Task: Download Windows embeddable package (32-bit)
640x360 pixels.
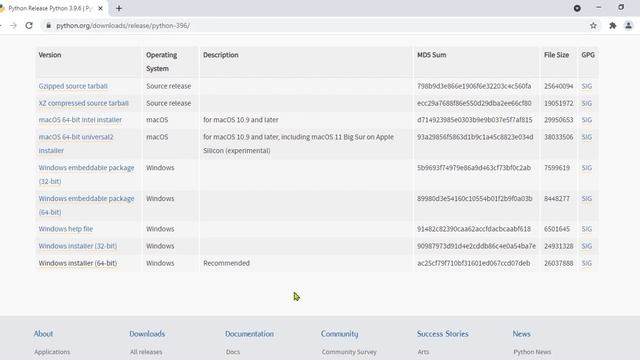Action: 86,175
